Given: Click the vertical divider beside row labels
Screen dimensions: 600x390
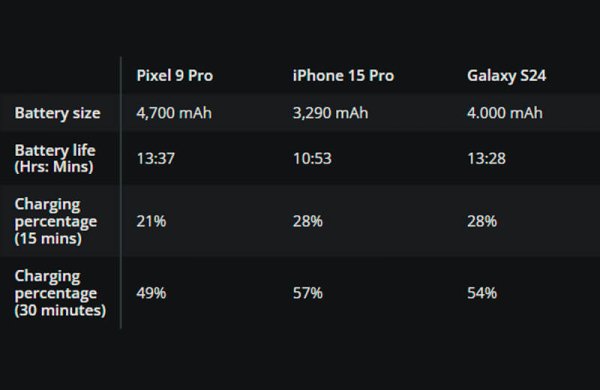Looking at the screenshot, I should tap(121, 193).
